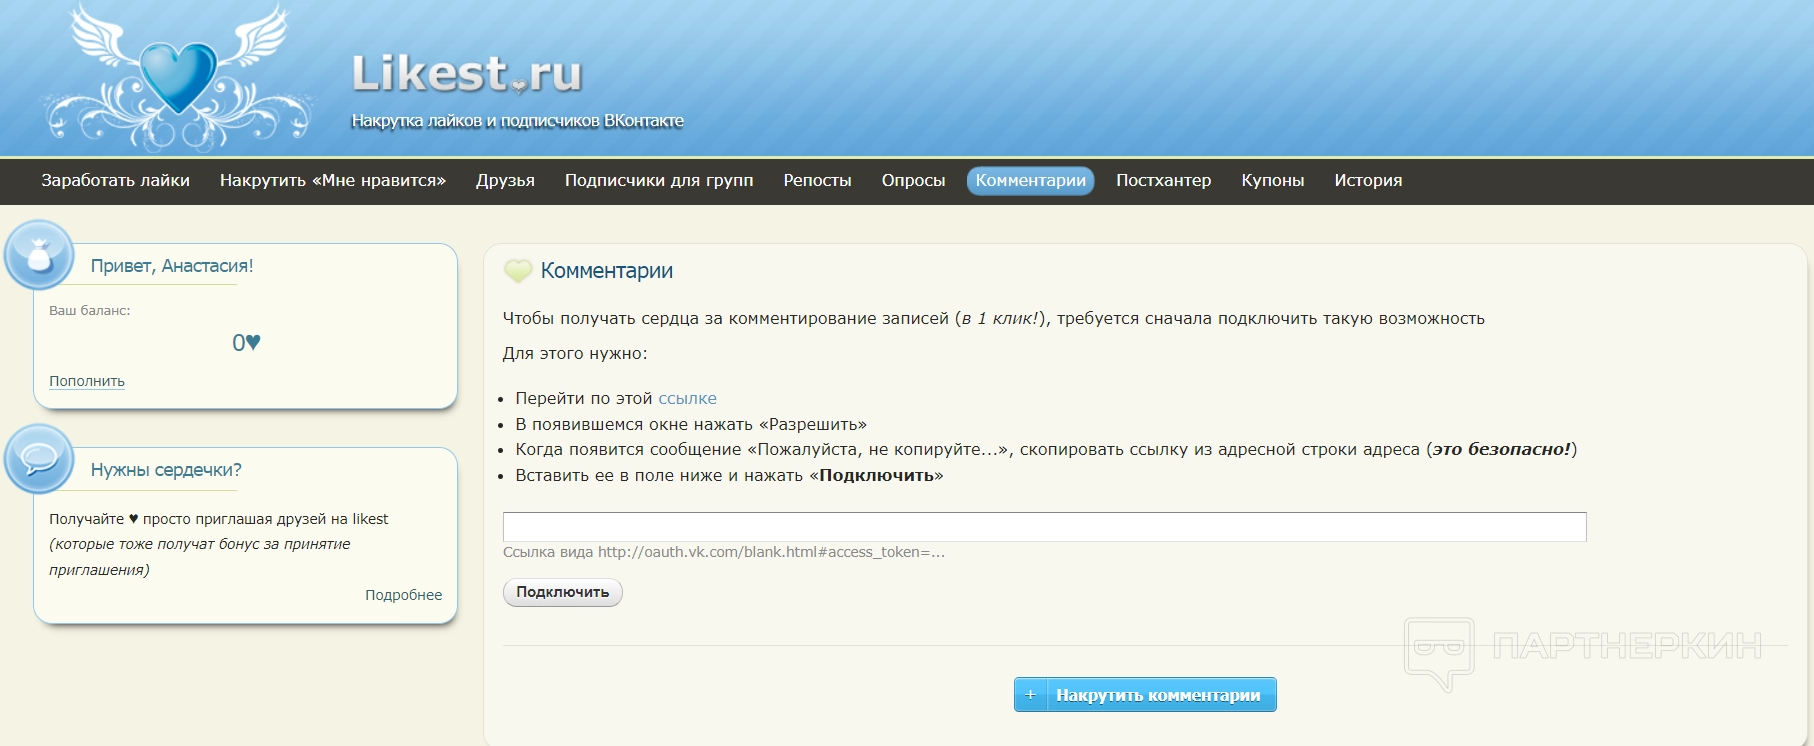Click the speech bubble invite icon

(x=39, y=459)
